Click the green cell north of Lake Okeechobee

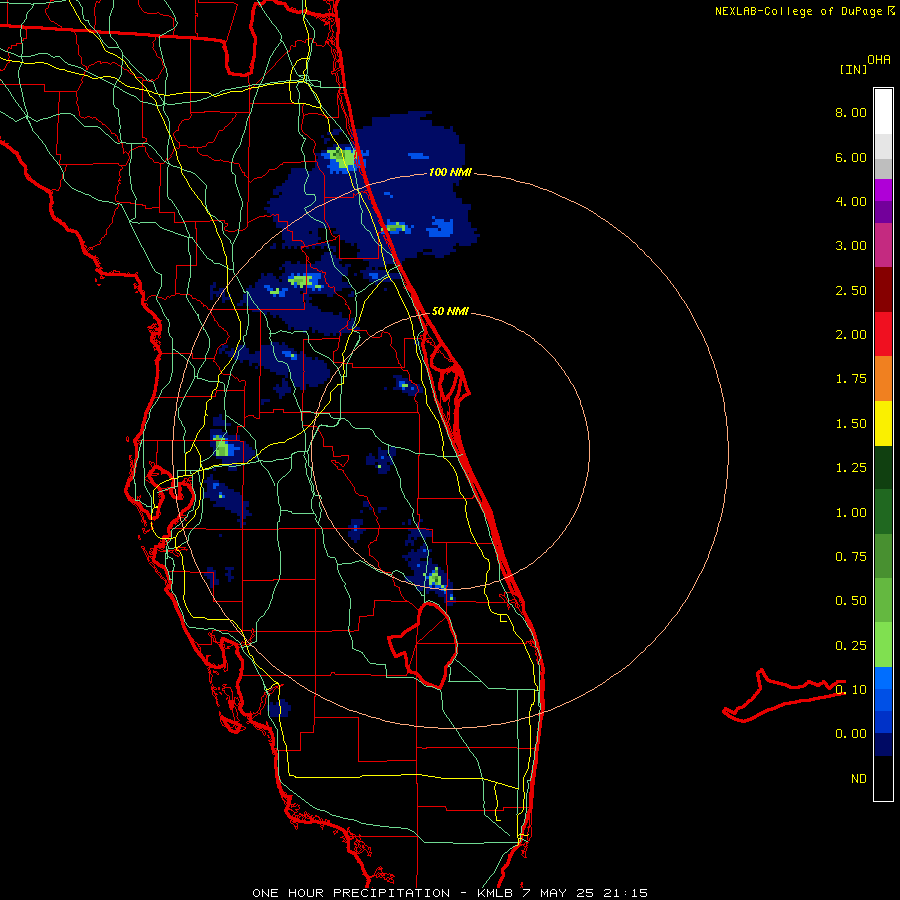tap(435, 577)
